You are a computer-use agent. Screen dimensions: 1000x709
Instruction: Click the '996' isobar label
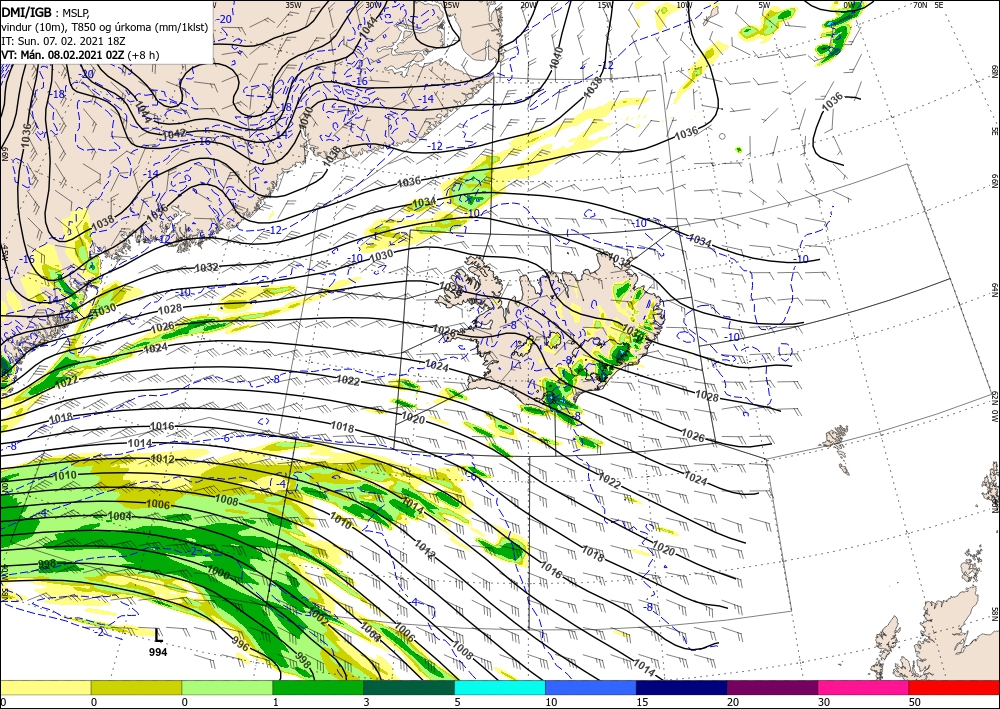tap(239, 643)
